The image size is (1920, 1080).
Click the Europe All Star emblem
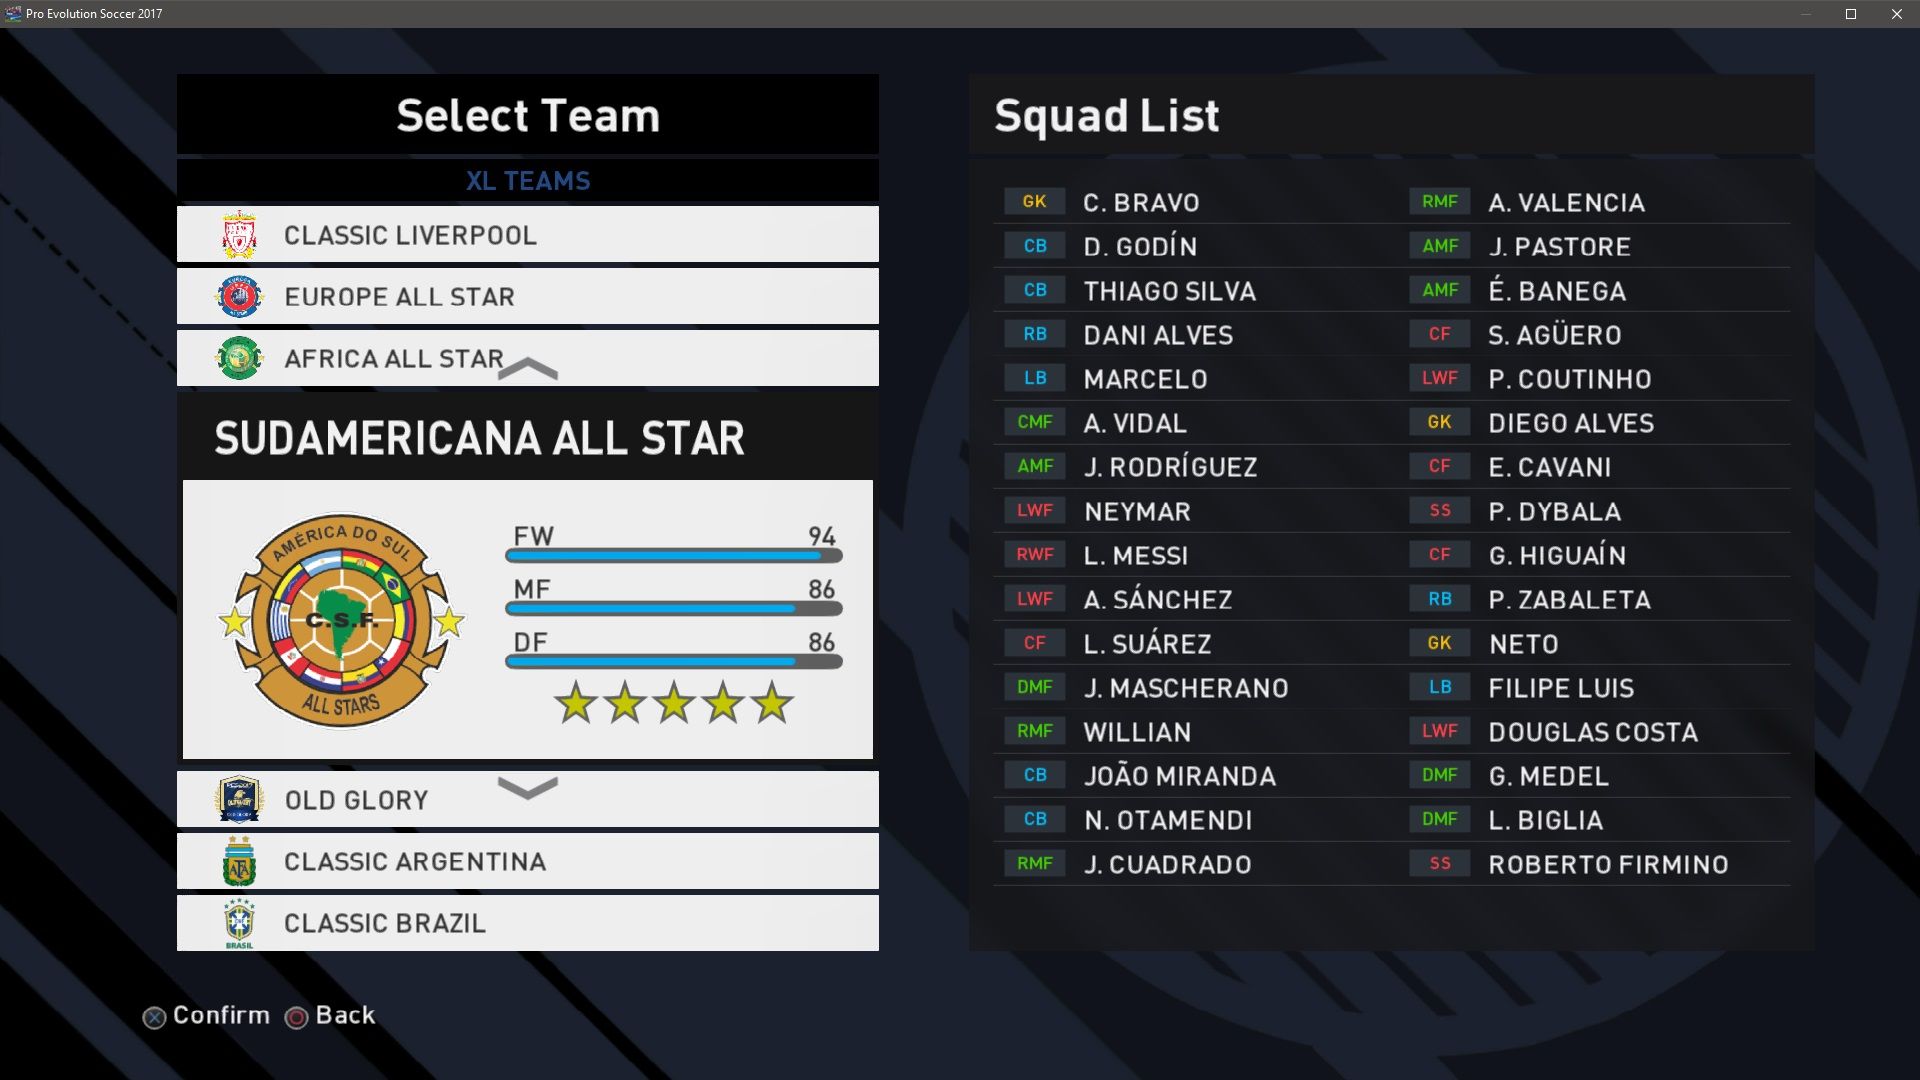(239, 297)
